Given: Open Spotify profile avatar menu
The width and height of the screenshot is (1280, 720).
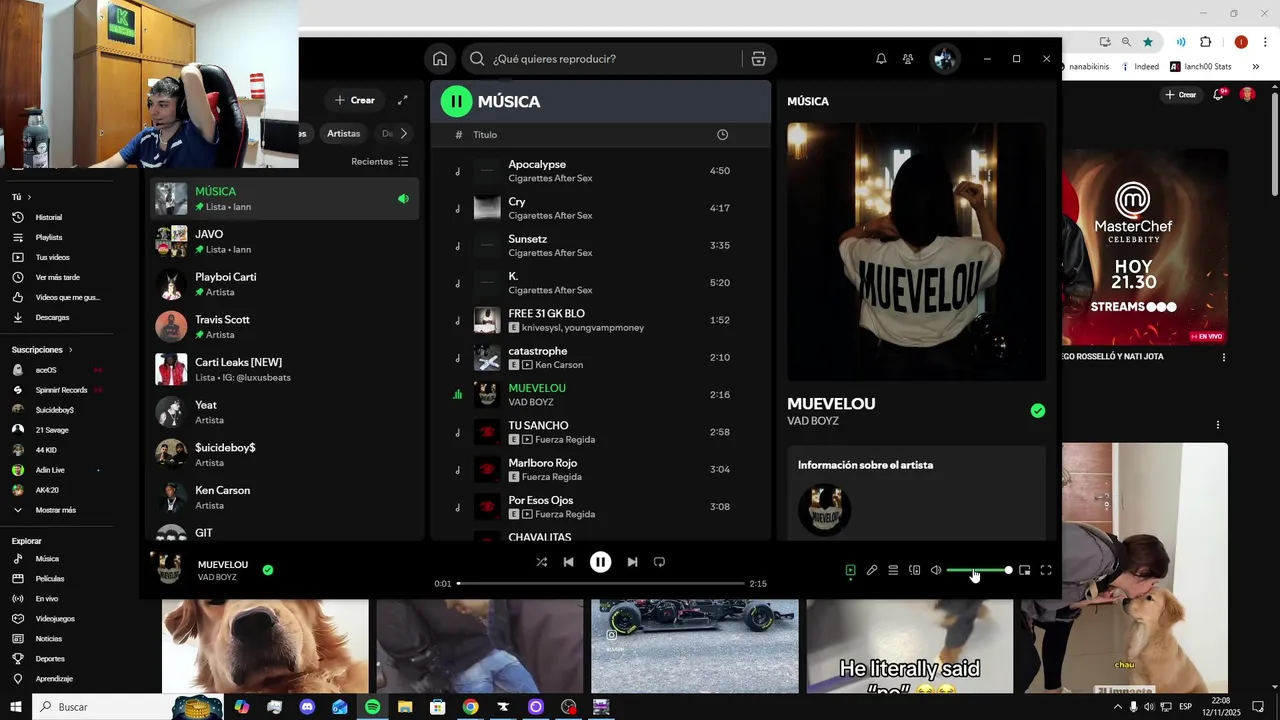Looking at the screenshot, I should coord(944,59).
